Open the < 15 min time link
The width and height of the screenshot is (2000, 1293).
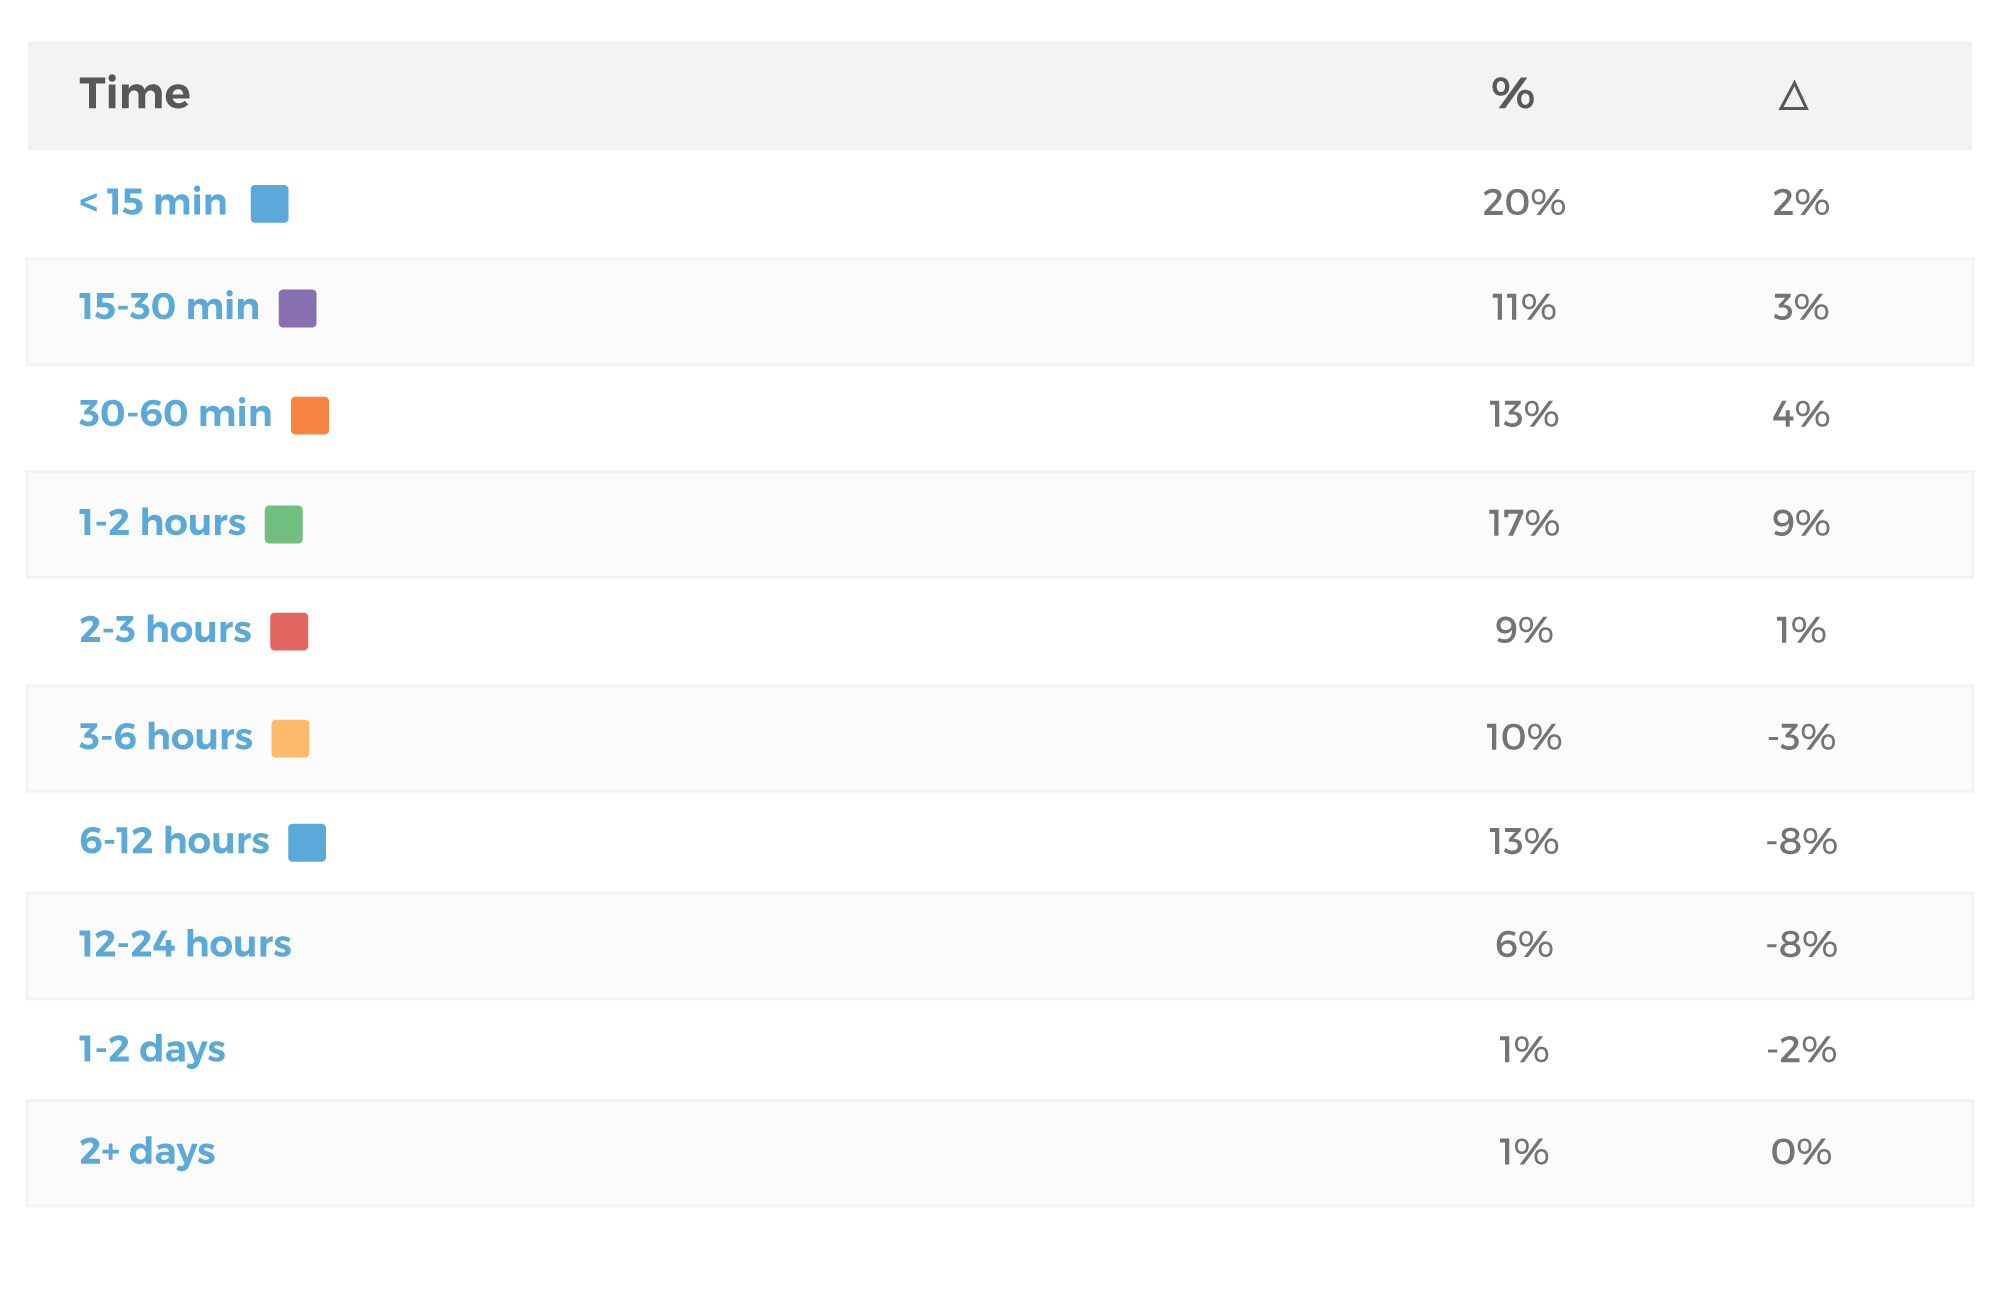(153, 202)
